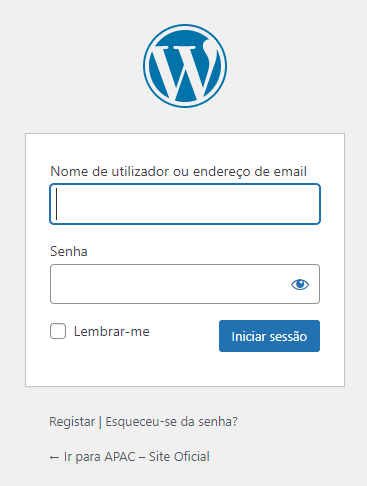Click the text cursor in the username field
Screen dimensions: 367x486
(x=57, y=204)
